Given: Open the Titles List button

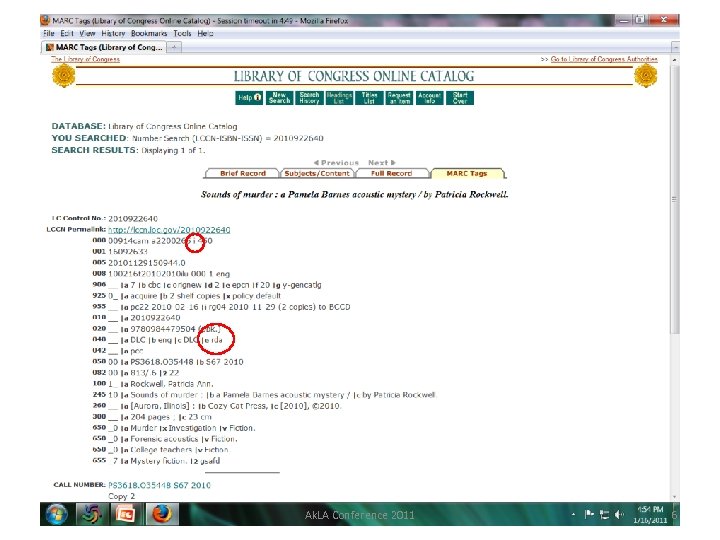Looking at the screenshot, I should click(x=369, y=98).
